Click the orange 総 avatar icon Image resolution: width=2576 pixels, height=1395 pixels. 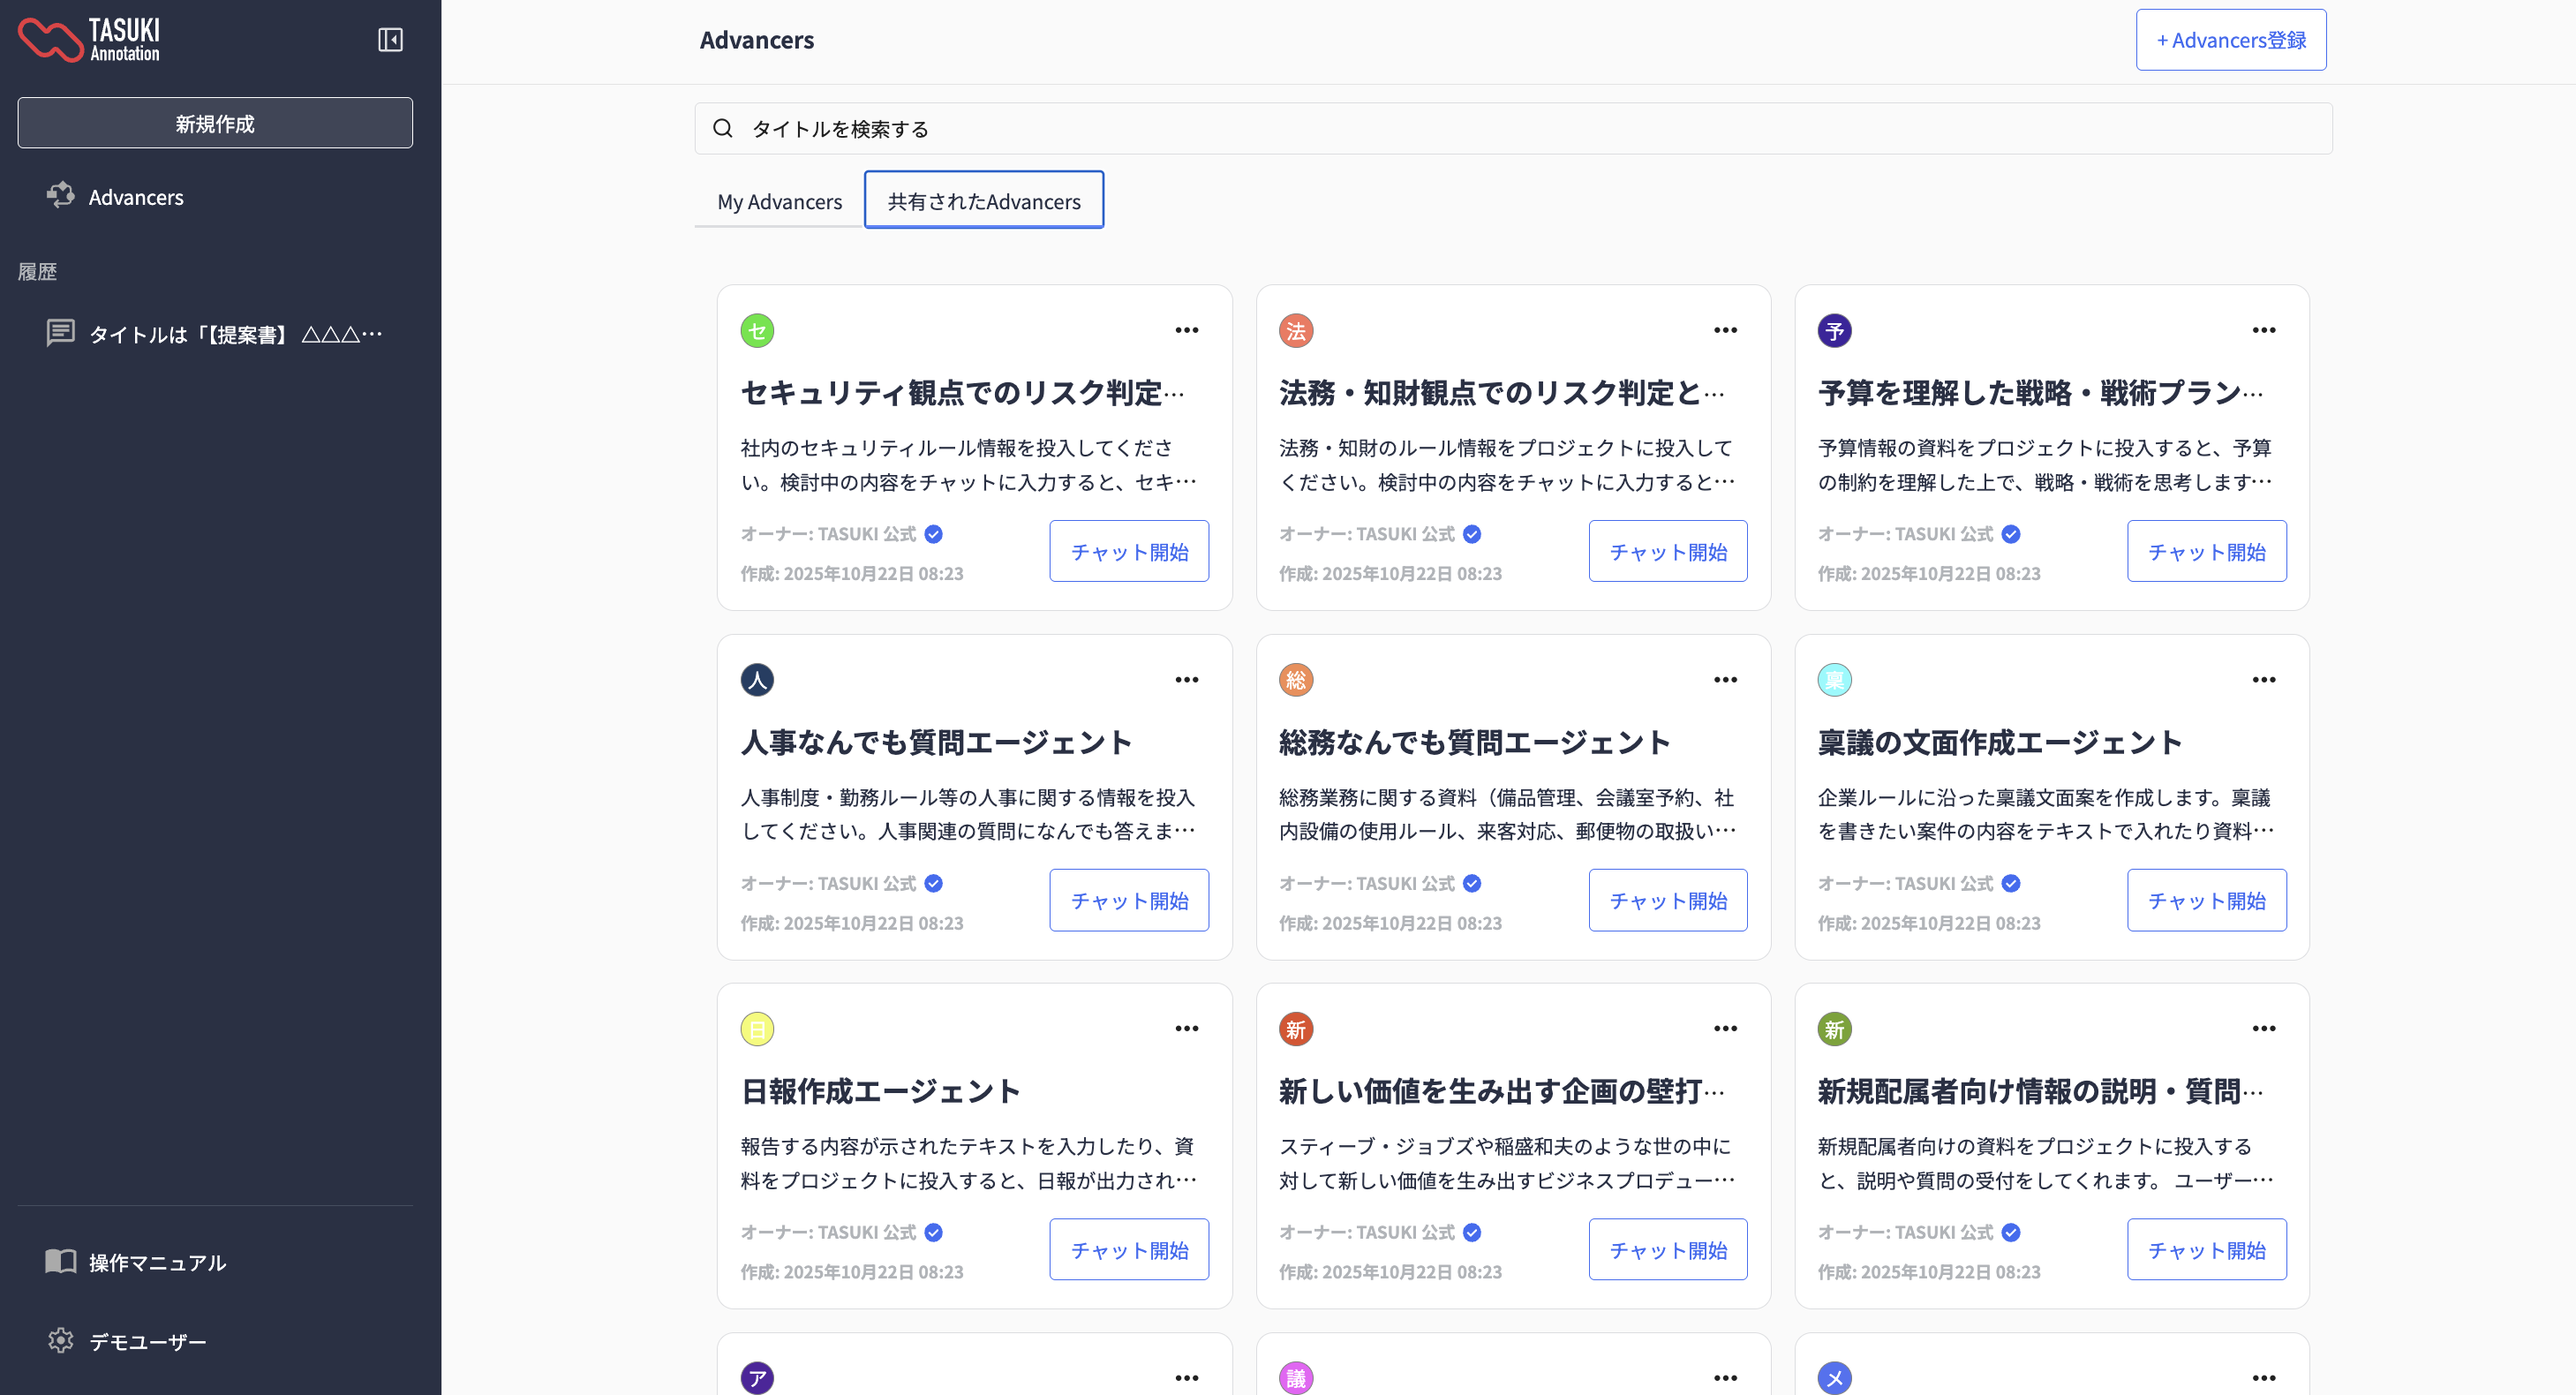tap(1295, 680)
